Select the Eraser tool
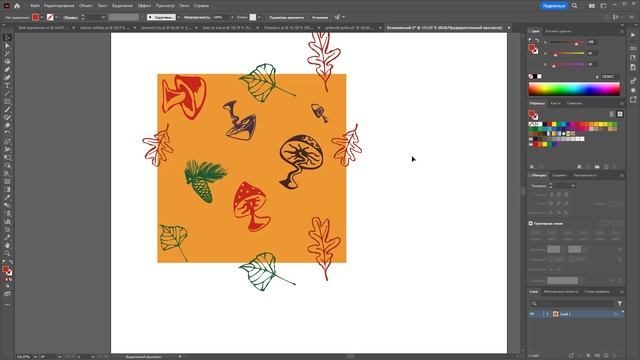 7,125
